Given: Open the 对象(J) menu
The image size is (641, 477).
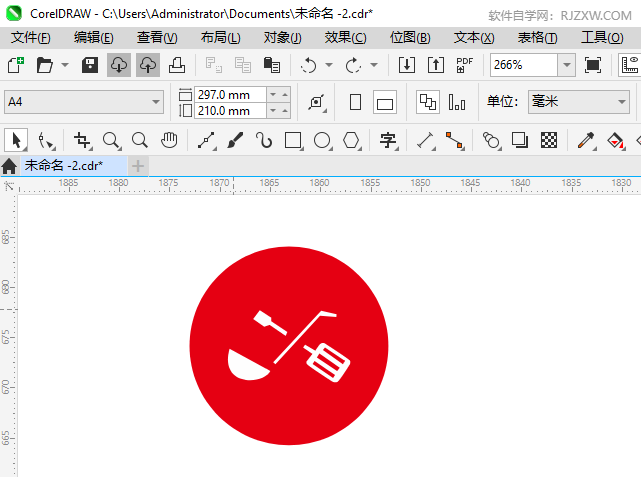Looking at the screenshot, I should [282, 38].
